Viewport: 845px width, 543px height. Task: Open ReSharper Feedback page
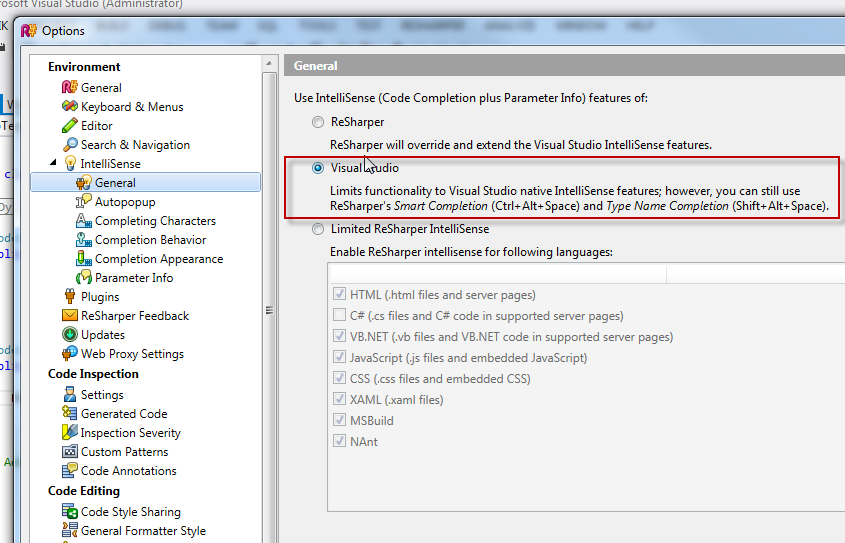pyautogui.click(x=135, y=316)
